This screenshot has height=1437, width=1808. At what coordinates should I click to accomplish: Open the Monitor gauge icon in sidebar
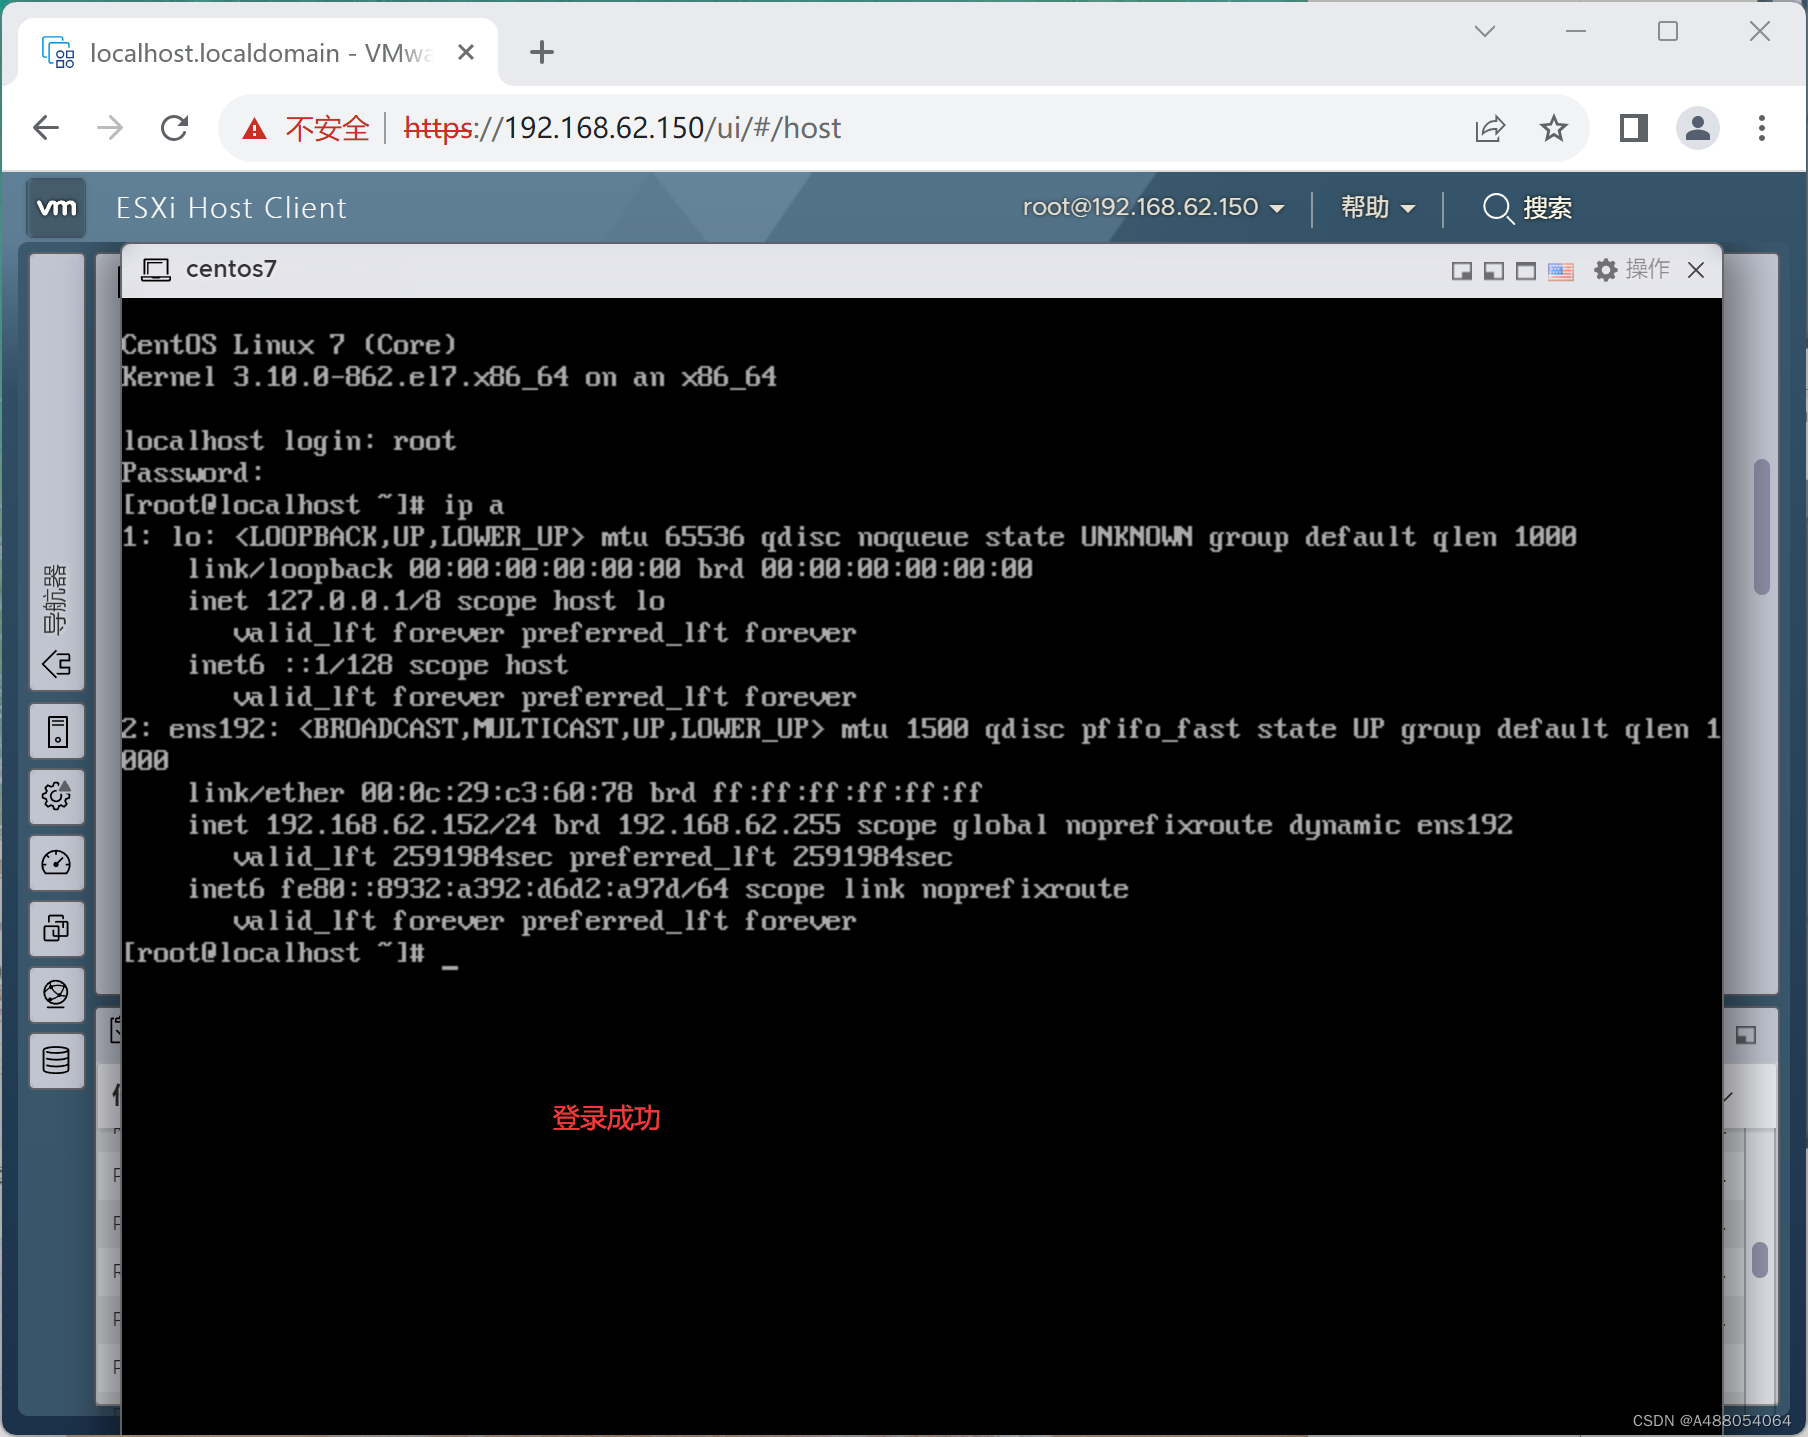[57, 863]
